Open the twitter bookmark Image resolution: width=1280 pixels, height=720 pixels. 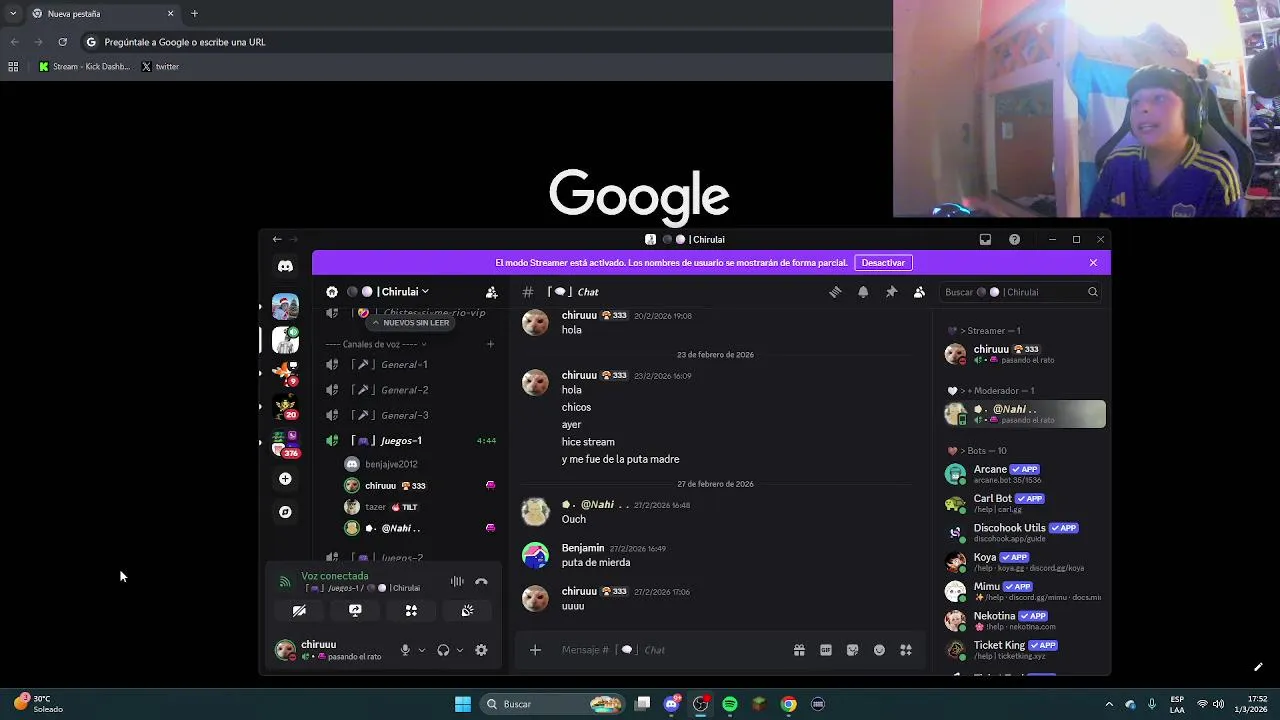coord(160,67)
